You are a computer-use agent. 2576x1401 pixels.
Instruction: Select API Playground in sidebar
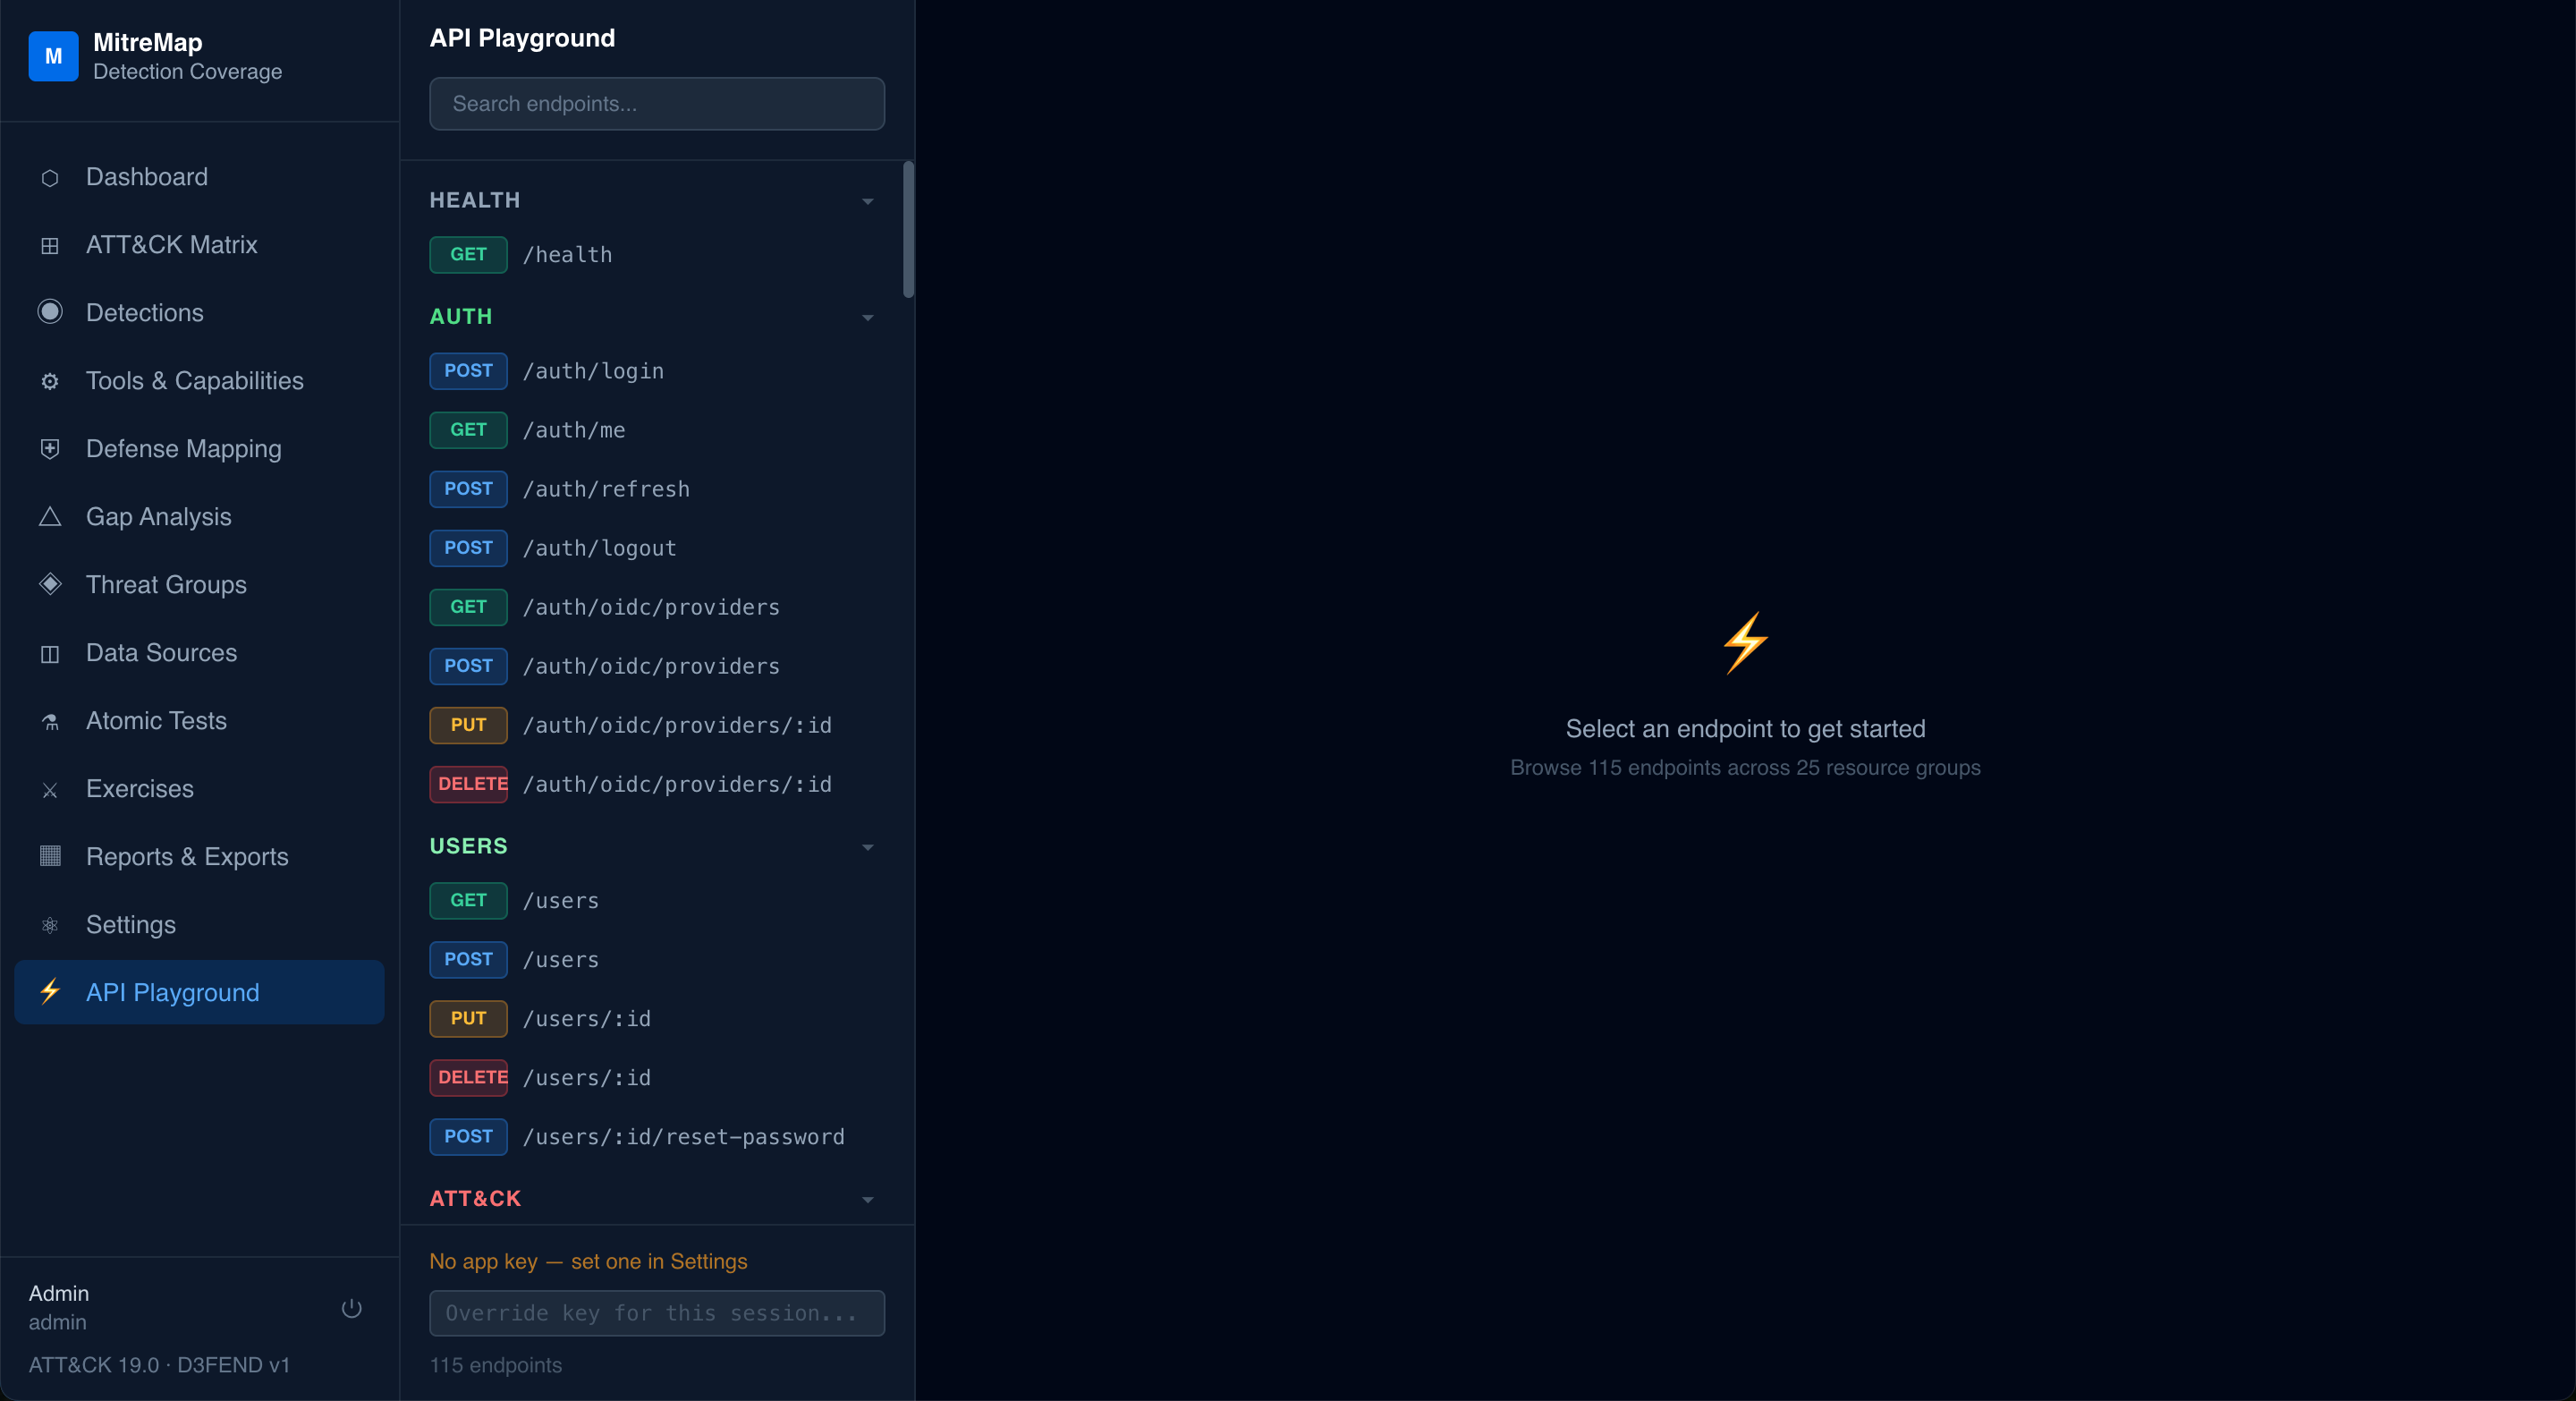pyautogui.click(x=199, y=992)
